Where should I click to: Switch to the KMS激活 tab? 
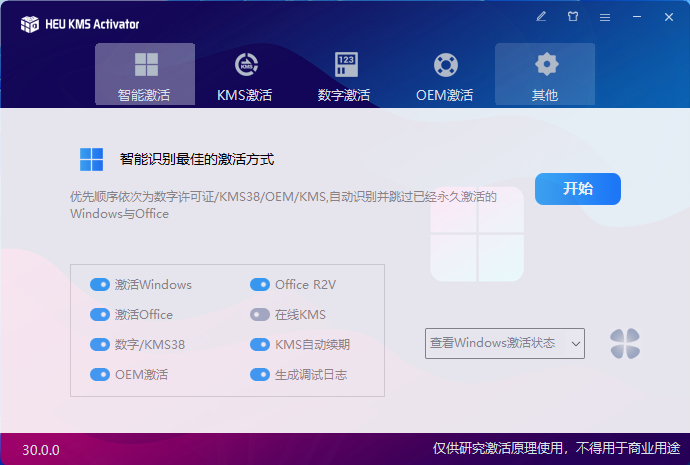click(245, 75)
